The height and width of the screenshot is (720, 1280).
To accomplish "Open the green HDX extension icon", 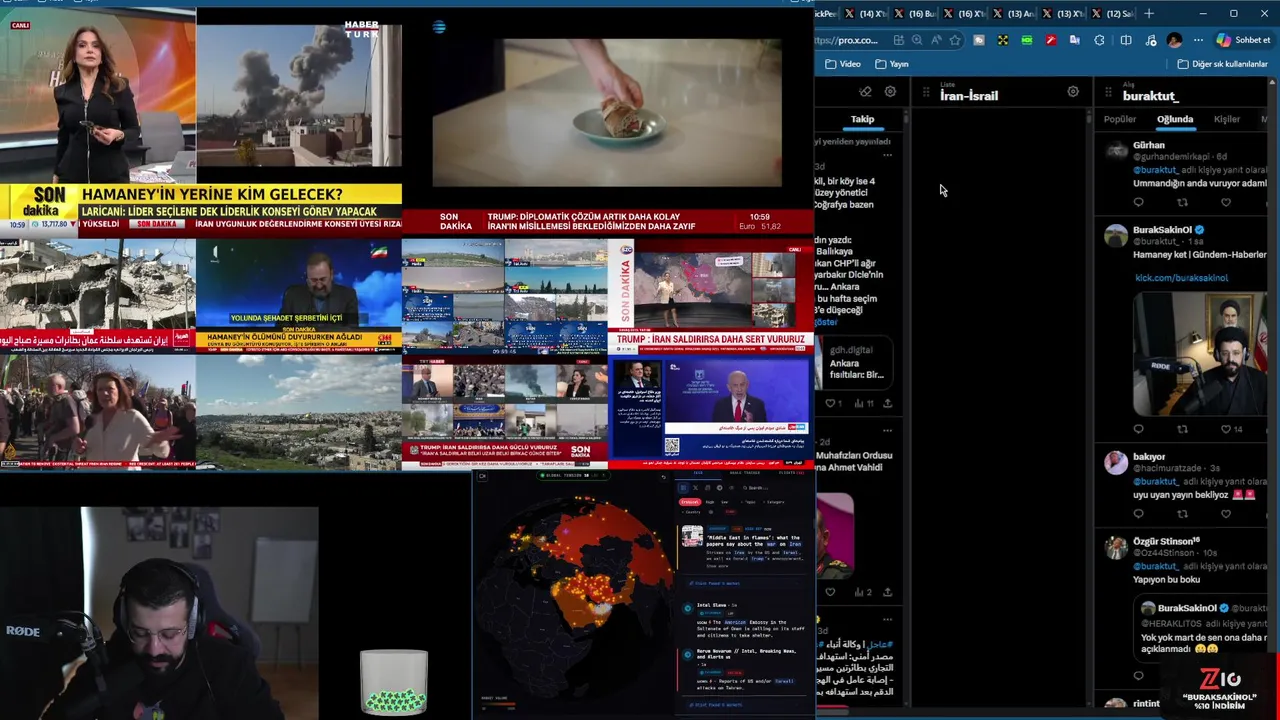I will tap(1027, 40).
